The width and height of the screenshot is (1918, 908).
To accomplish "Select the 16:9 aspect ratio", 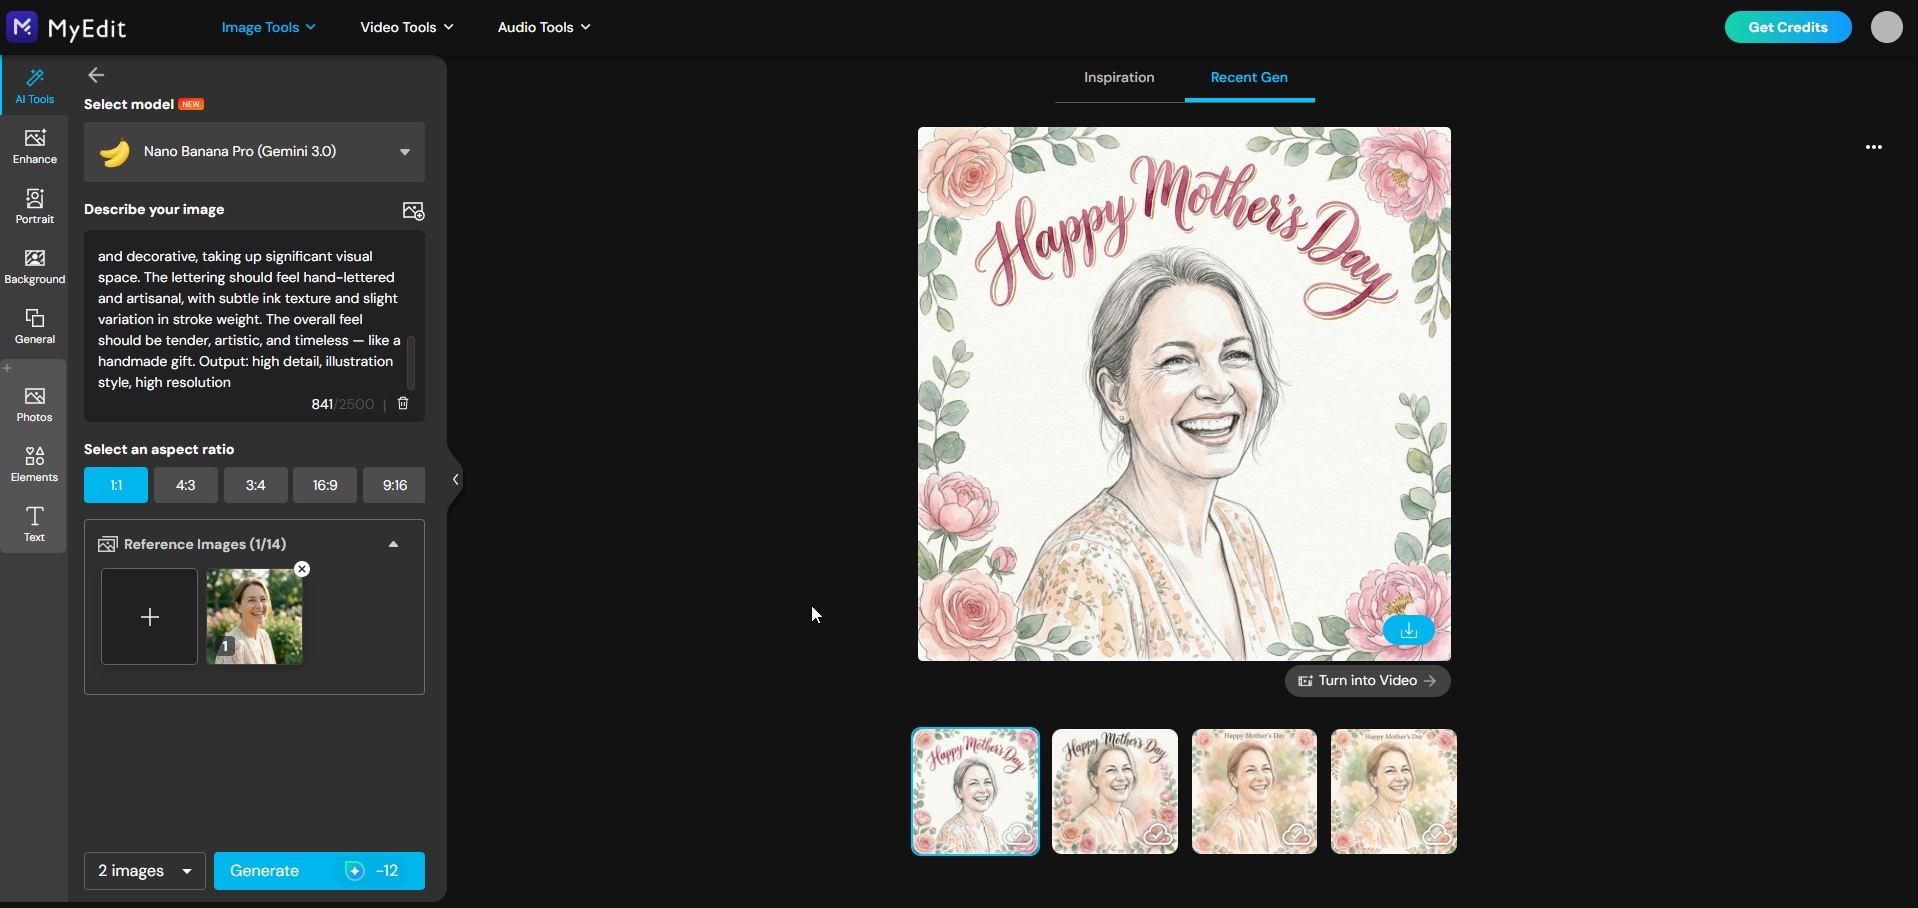I will point(324,485).
